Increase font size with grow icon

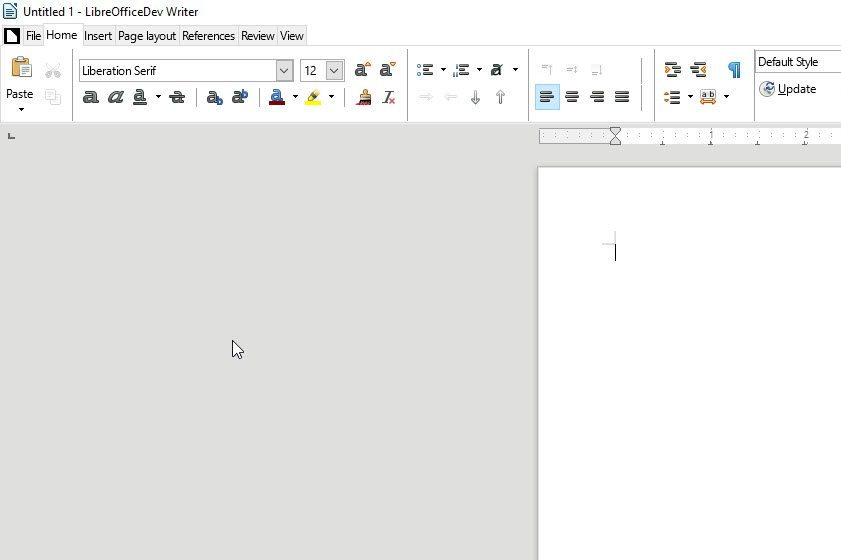(x=363, y=70)
